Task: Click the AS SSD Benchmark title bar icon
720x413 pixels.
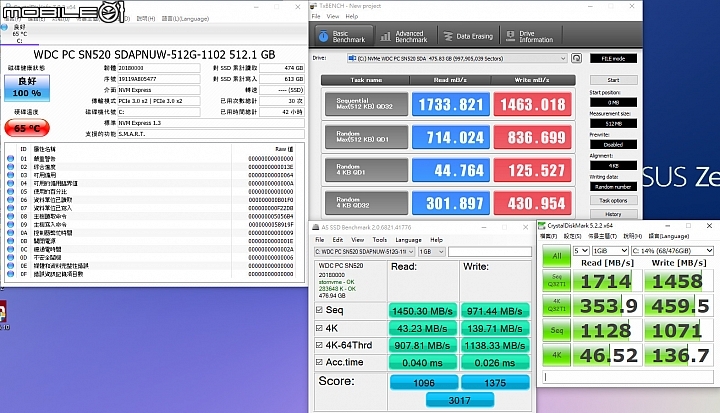Action: coord(316,227)
